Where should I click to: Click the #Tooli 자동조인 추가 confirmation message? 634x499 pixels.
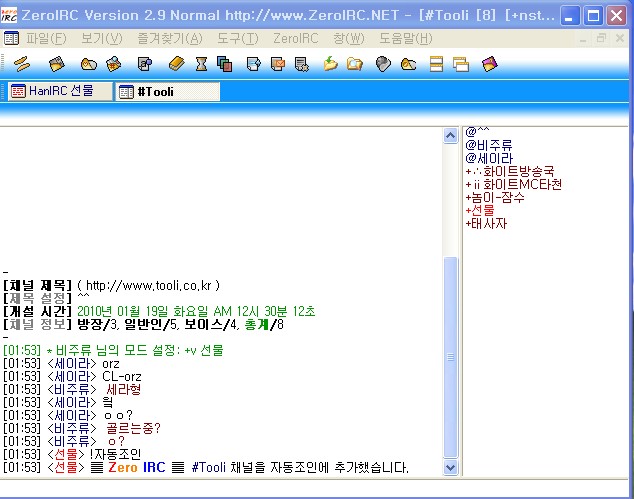[x=206, y=467]
